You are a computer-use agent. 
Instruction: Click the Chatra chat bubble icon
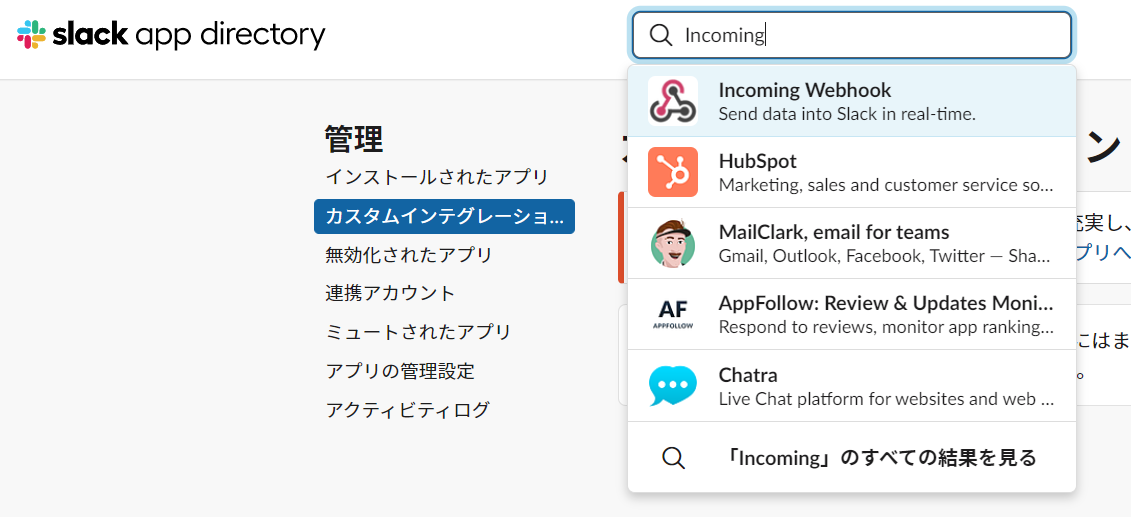(672, 386)
